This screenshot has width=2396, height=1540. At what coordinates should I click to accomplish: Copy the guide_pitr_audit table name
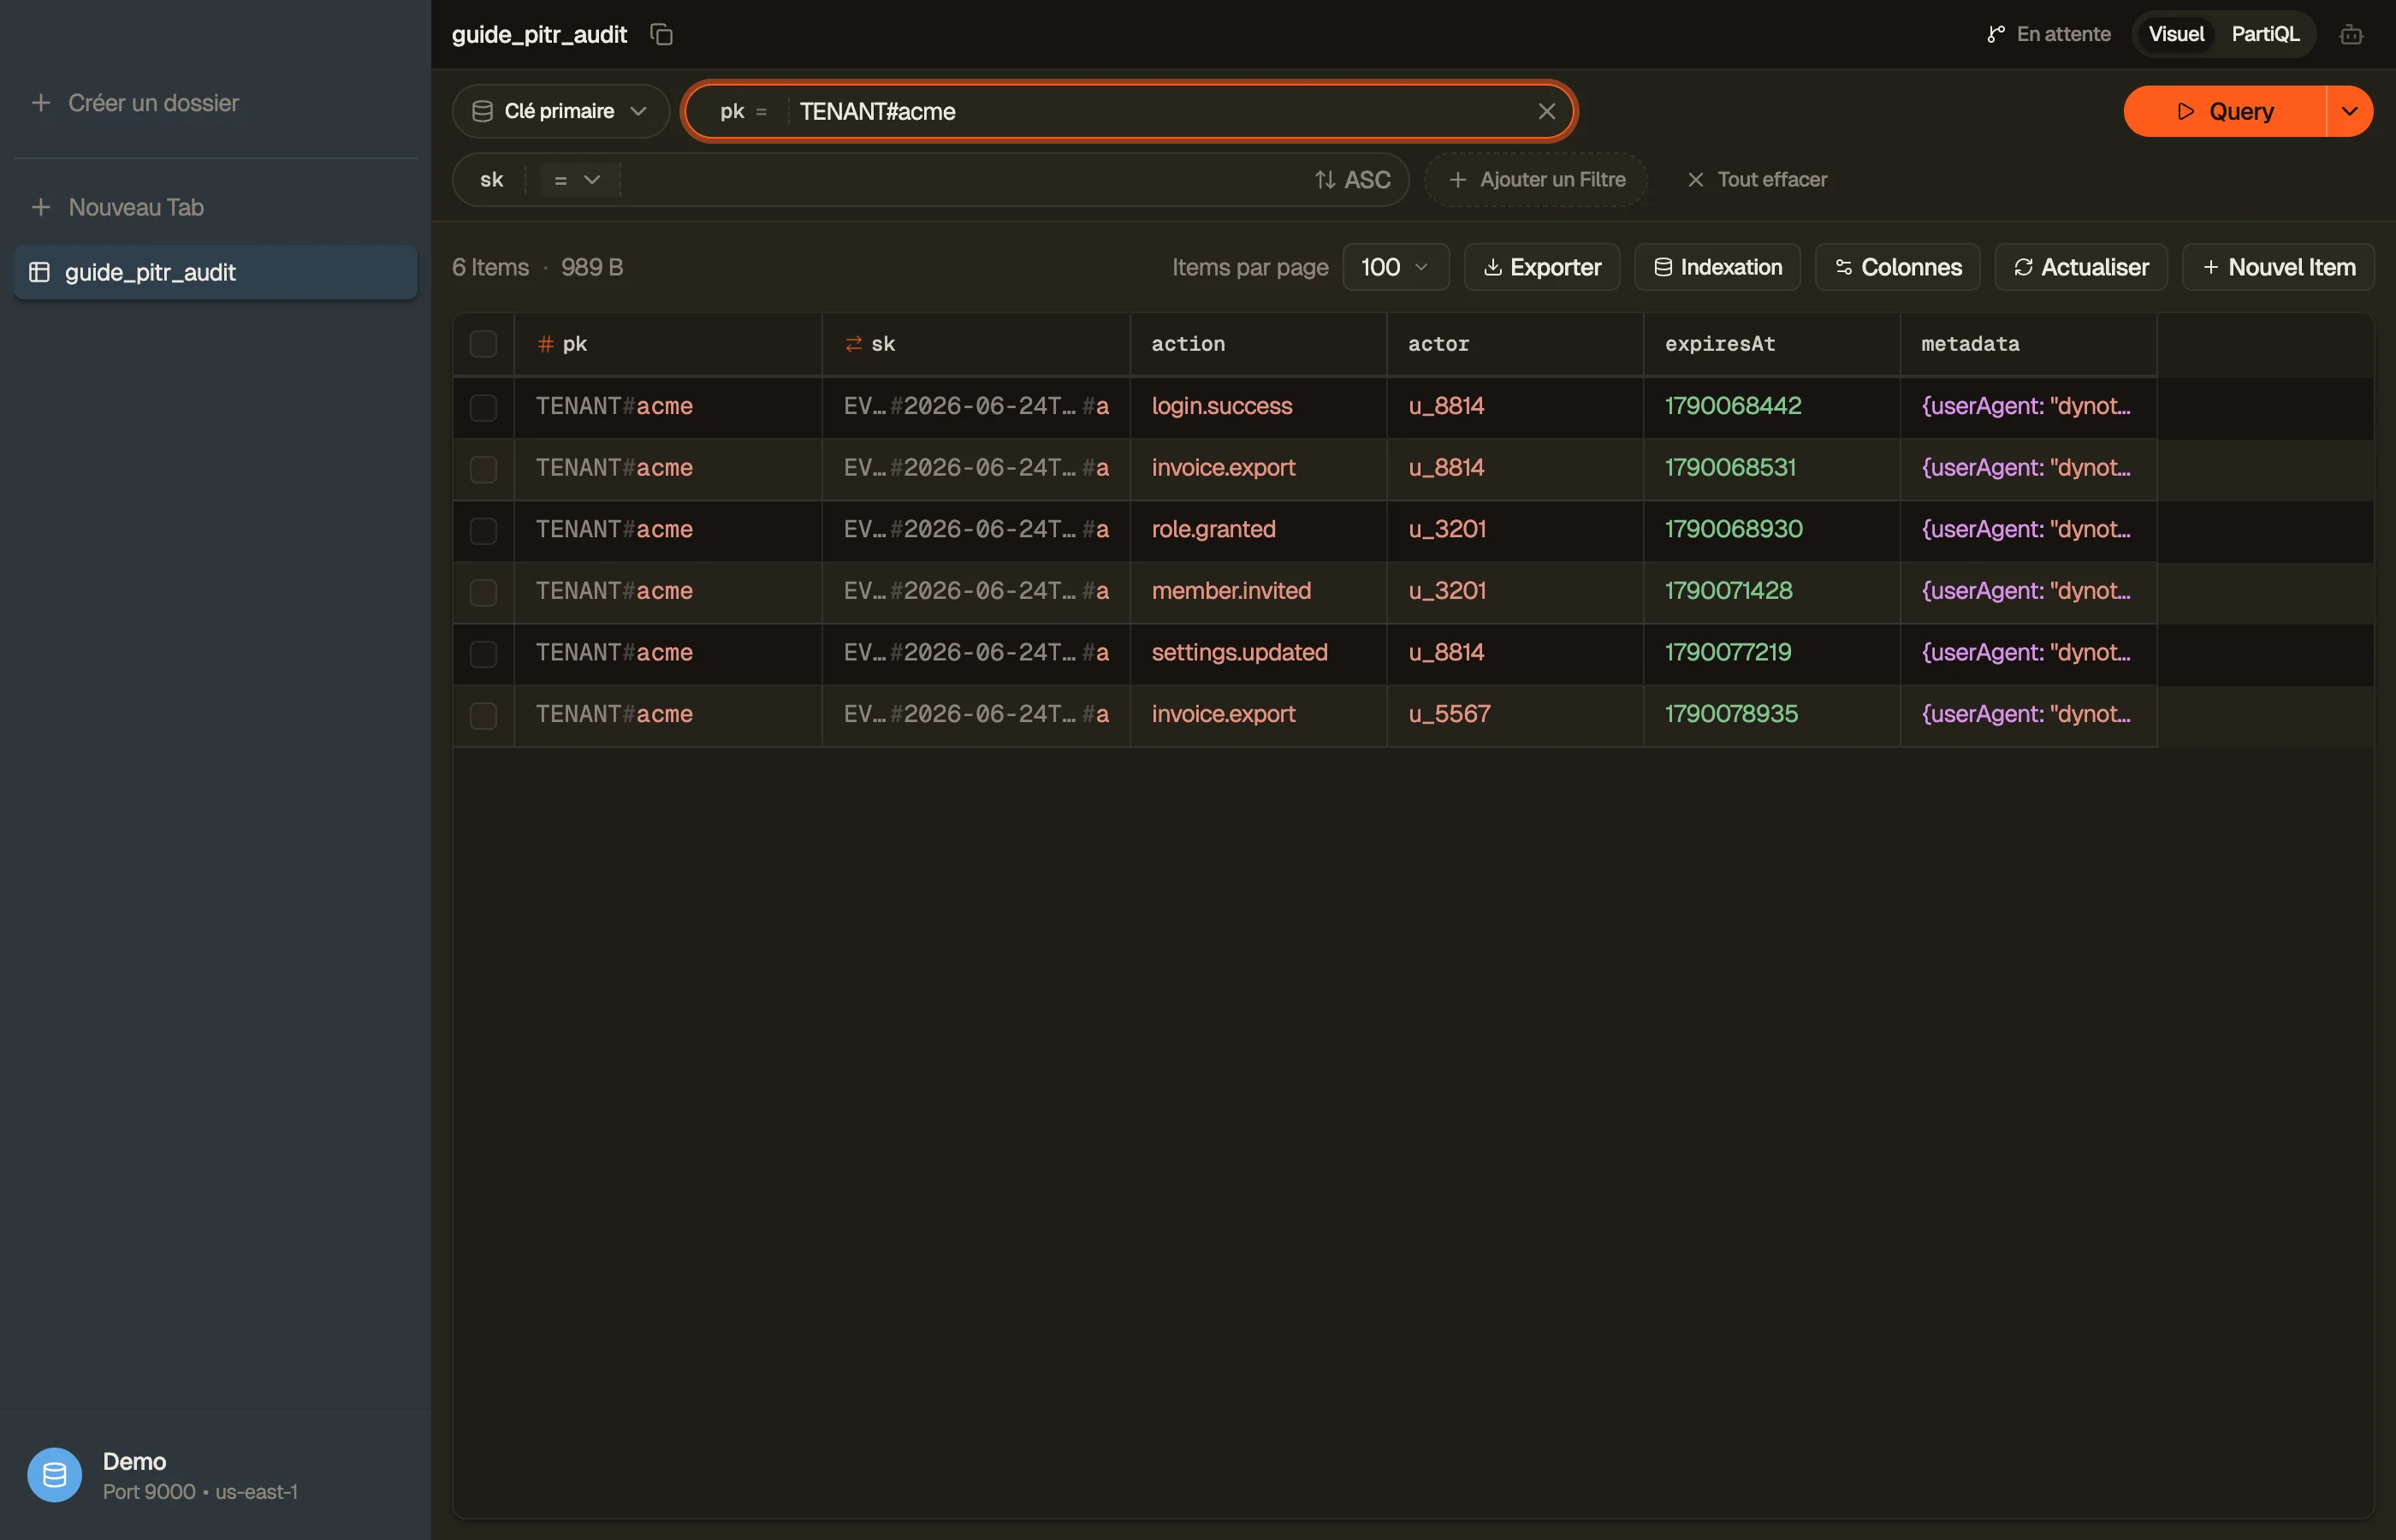pyautogui.click(x=661, y=34)
